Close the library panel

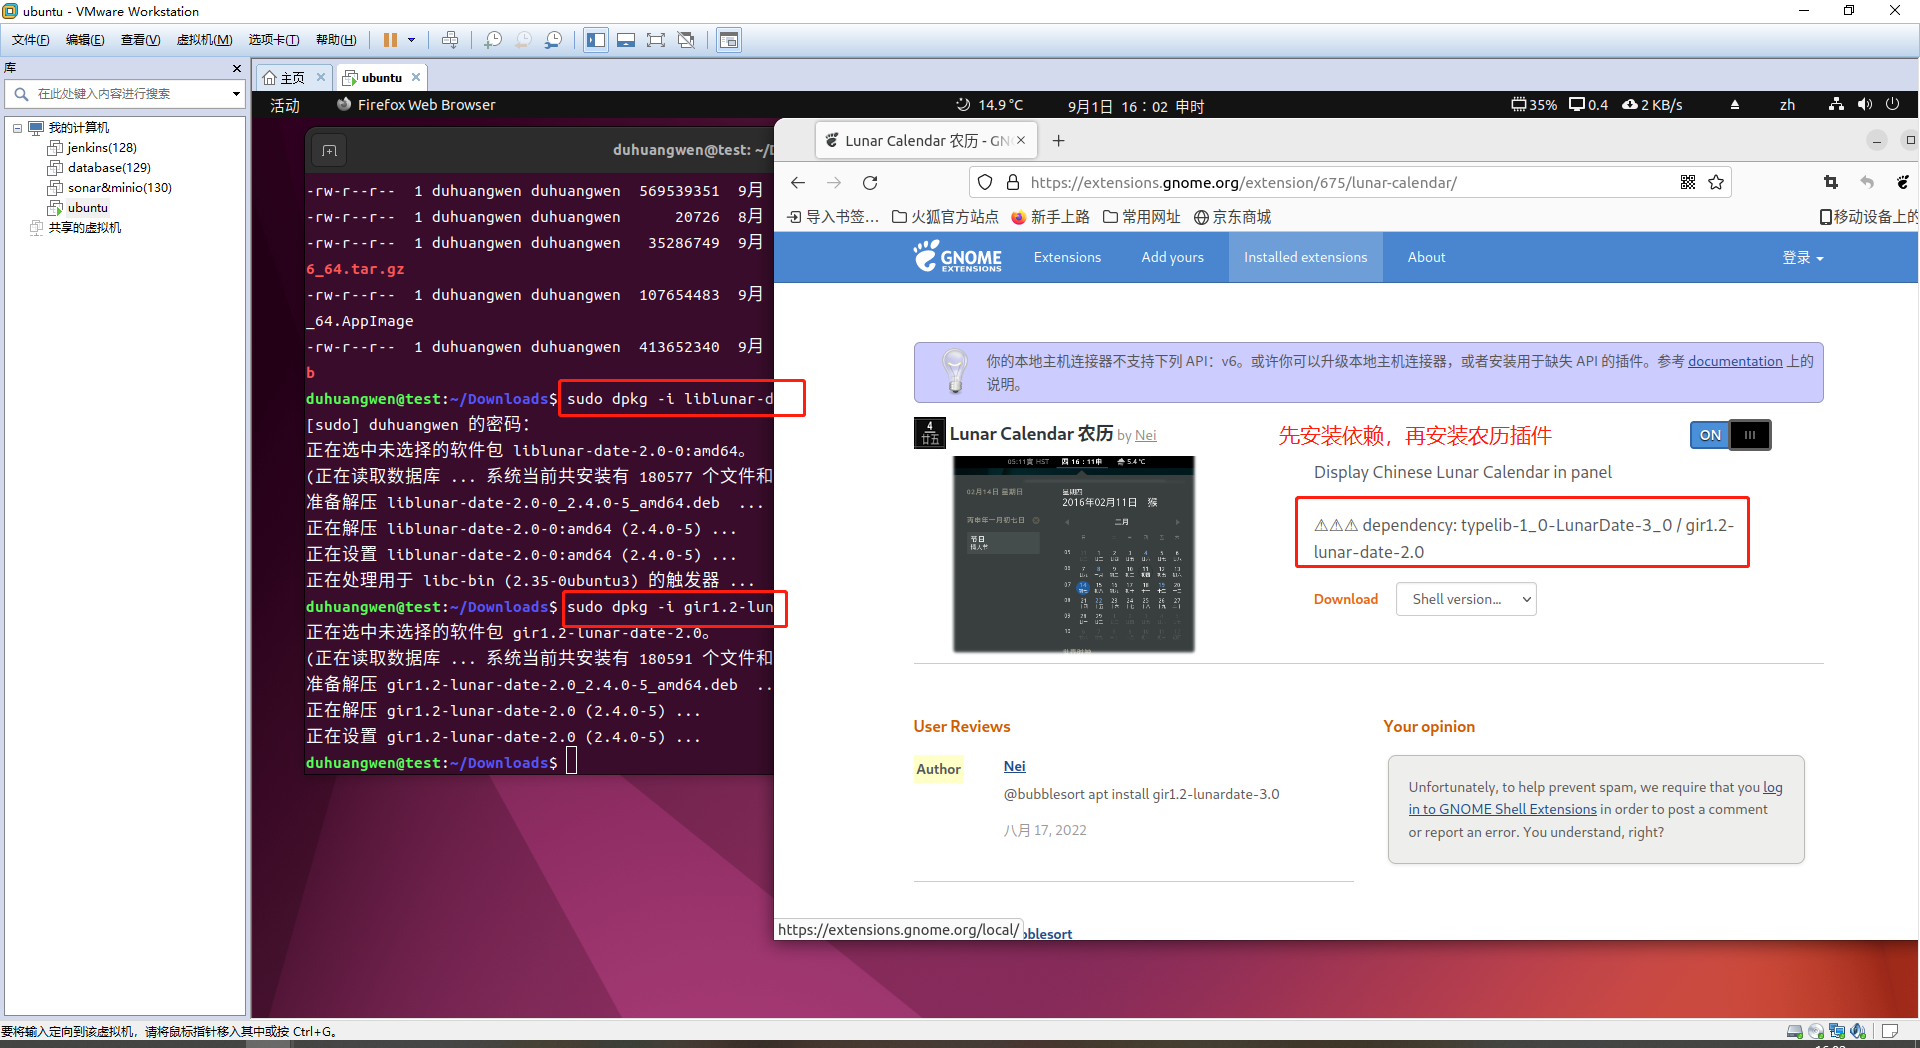[x=237, y=68]
